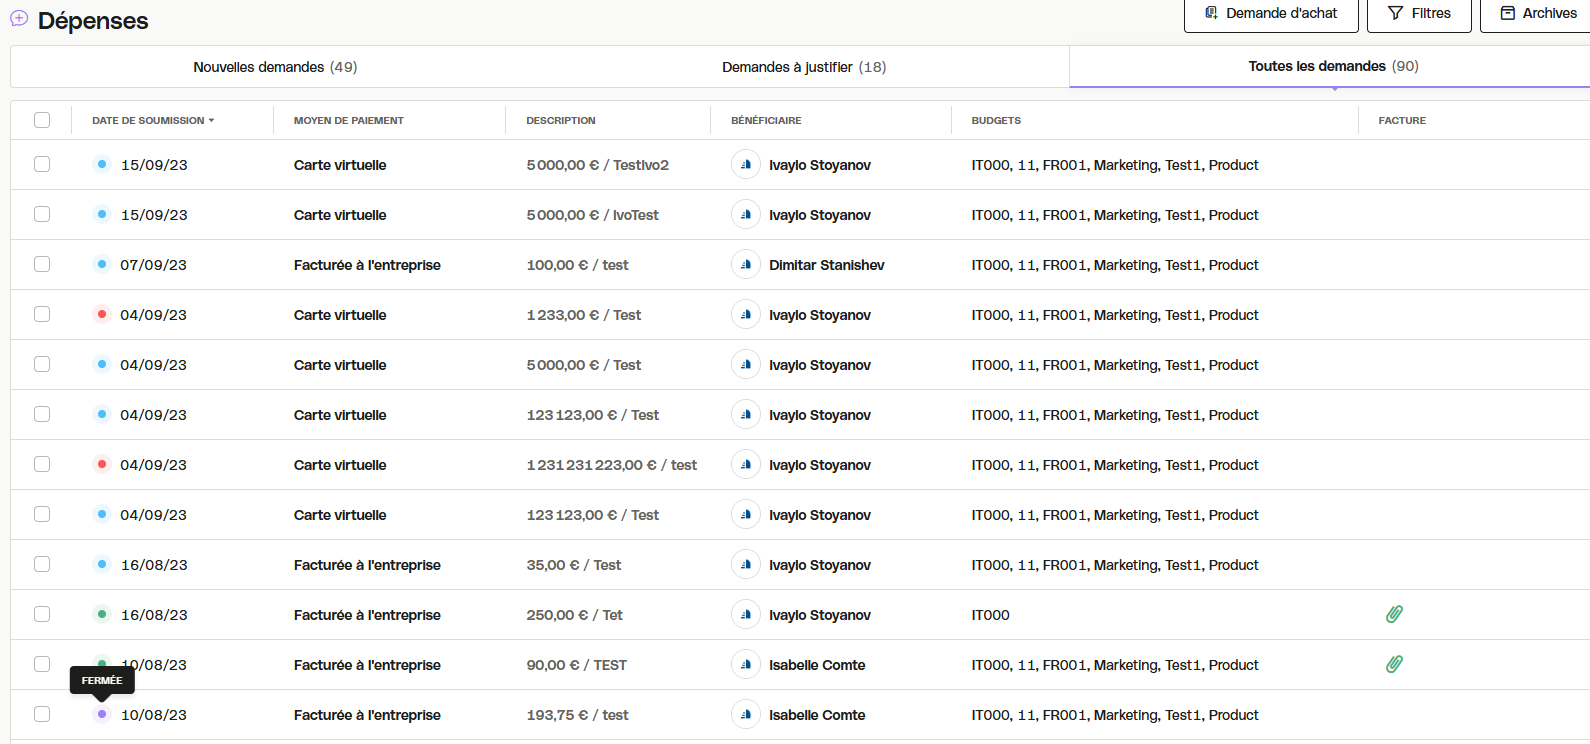Click the description "193,75 € / test"
This screenshot has width=1590, height=744.
[x=578, y=715]
